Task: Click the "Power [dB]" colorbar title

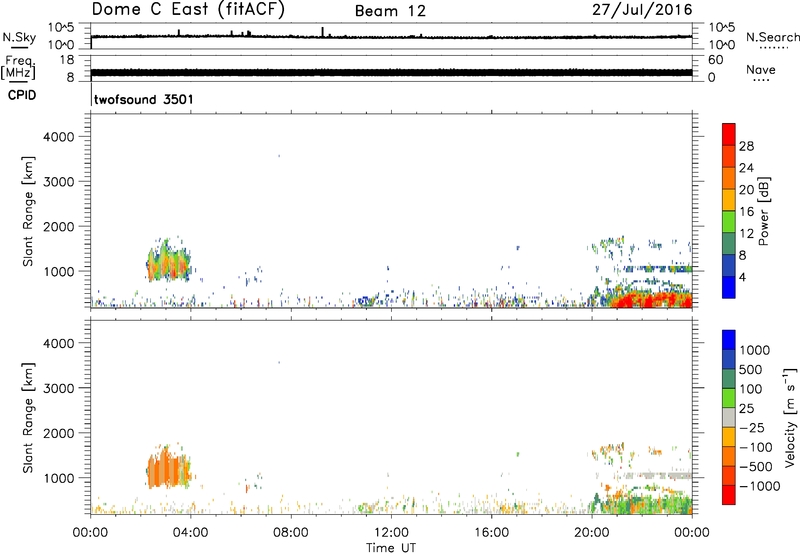Action: tap(763, 211)
